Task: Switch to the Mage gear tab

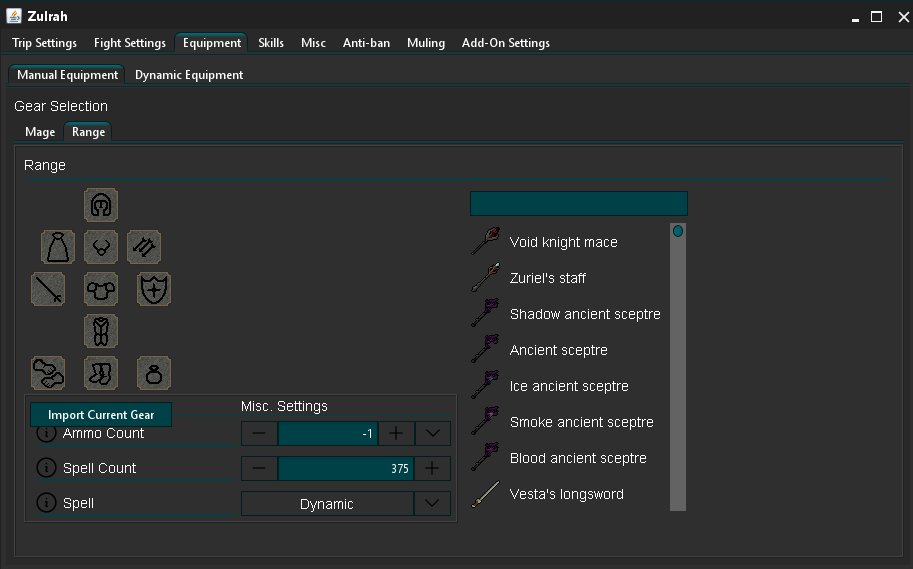Action: pos(40,132)
